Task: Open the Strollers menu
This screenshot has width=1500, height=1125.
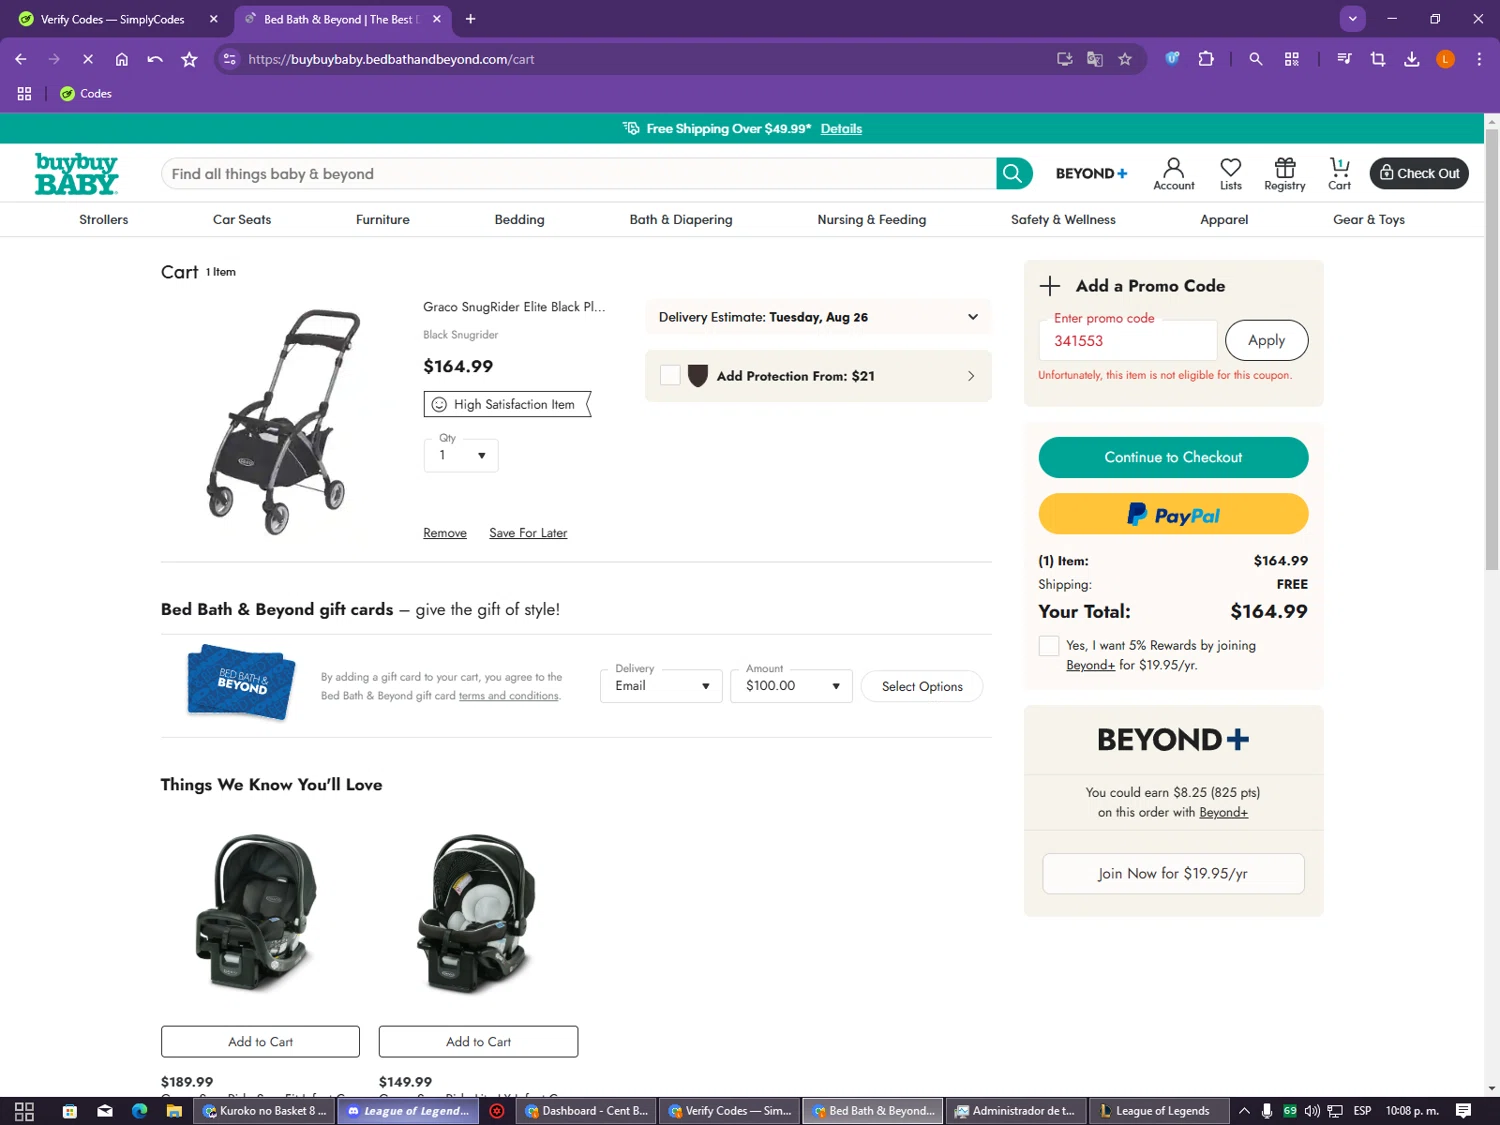Action: (104, 220)
